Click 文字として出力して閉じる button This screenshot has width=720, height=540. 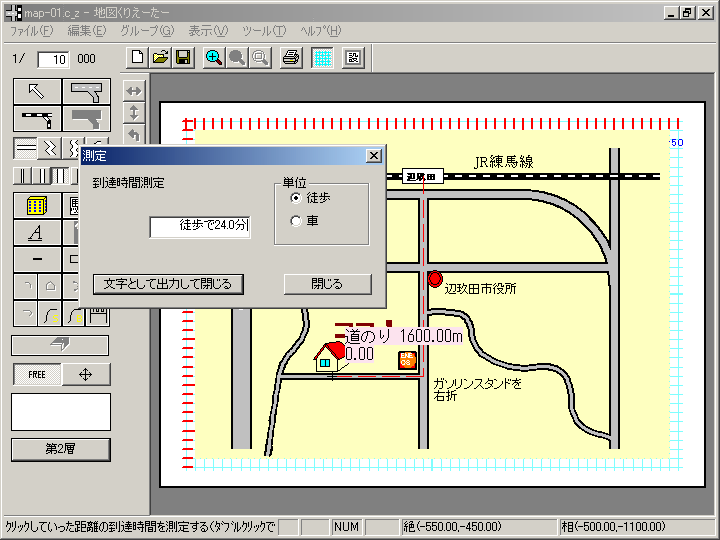click(168, 284)
